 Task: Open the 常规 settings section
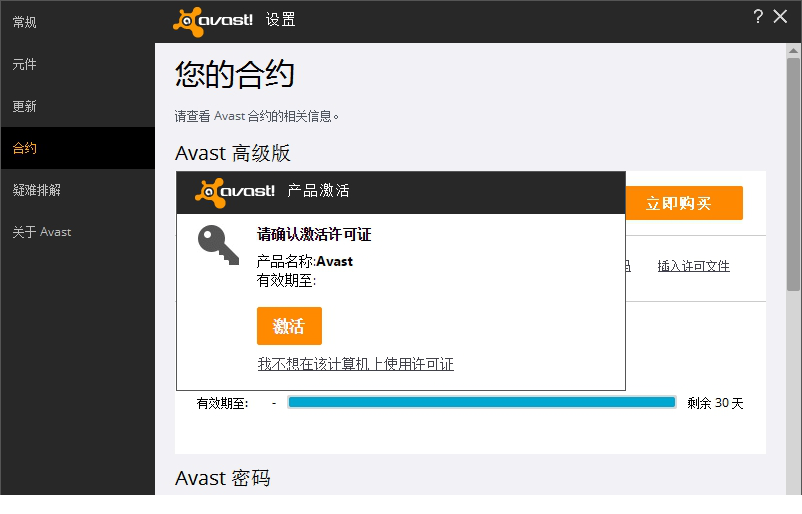point(77,23)
